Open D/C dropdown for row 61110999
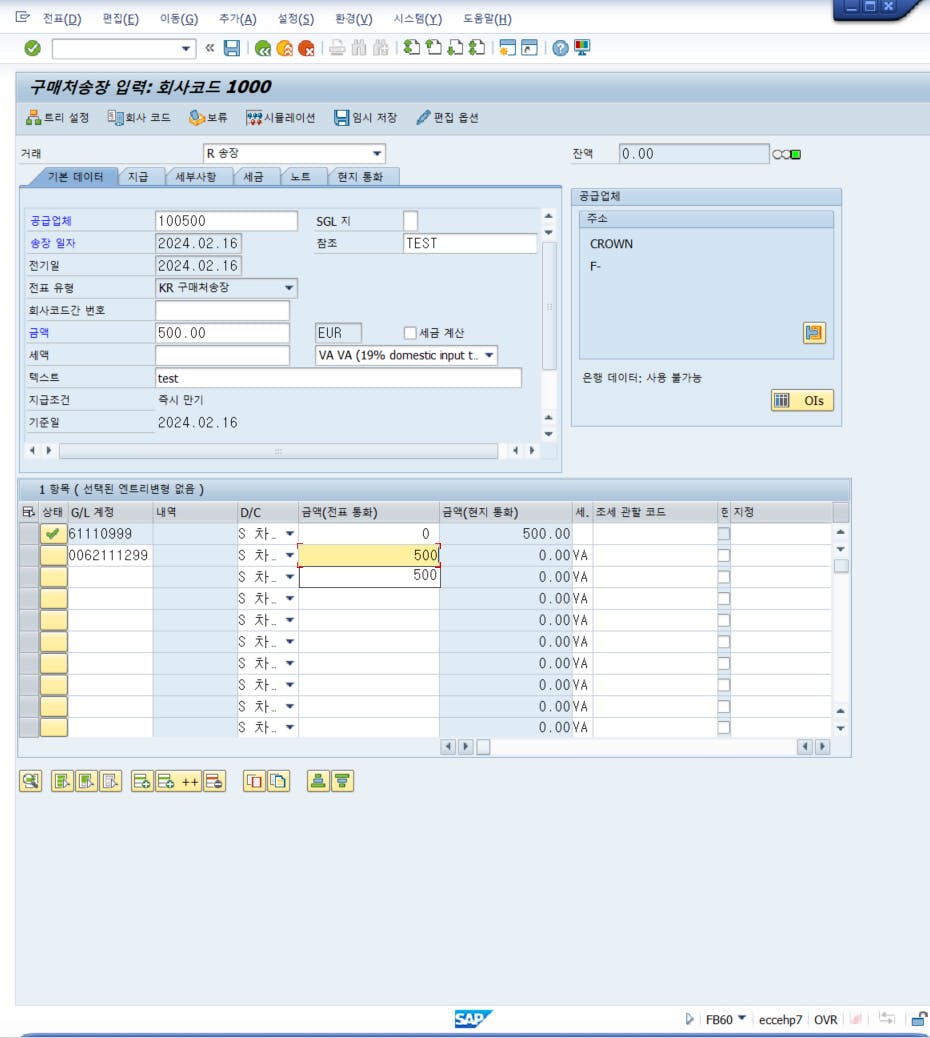Image resolution: width=930 pixels, height=1038 pixels. pyautogui.click(x=289, y=534)
